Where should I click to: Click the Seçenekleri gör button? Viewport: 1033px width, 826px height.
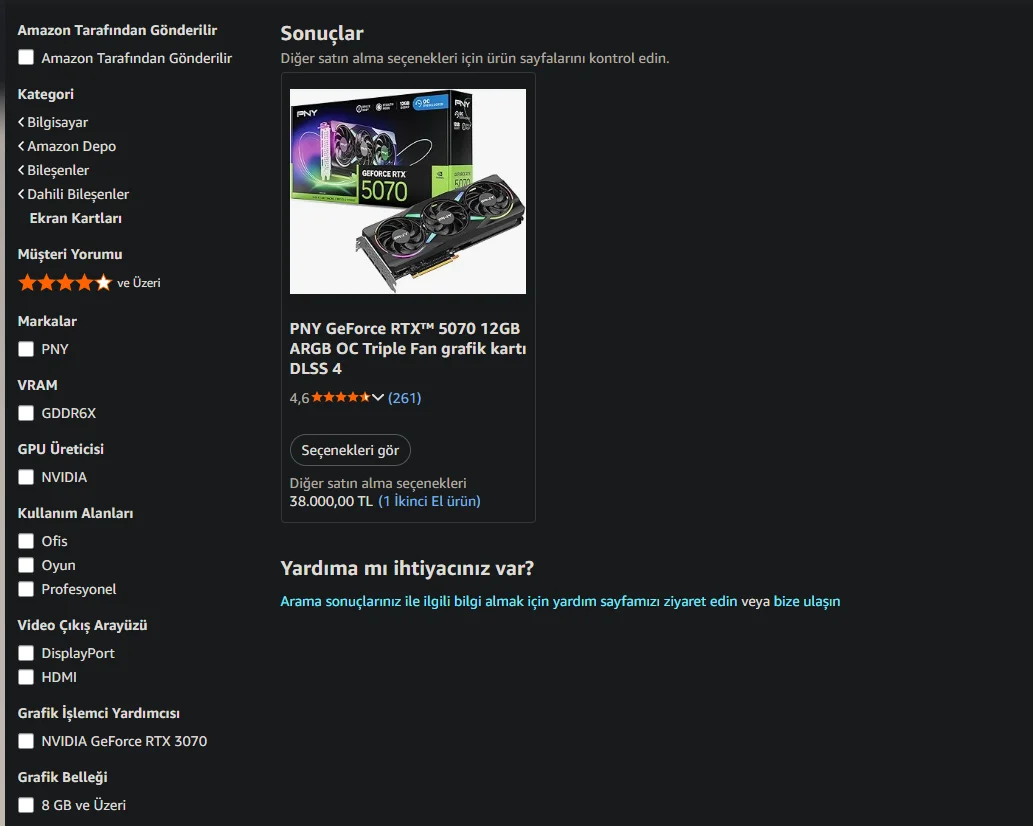(350, 451)
